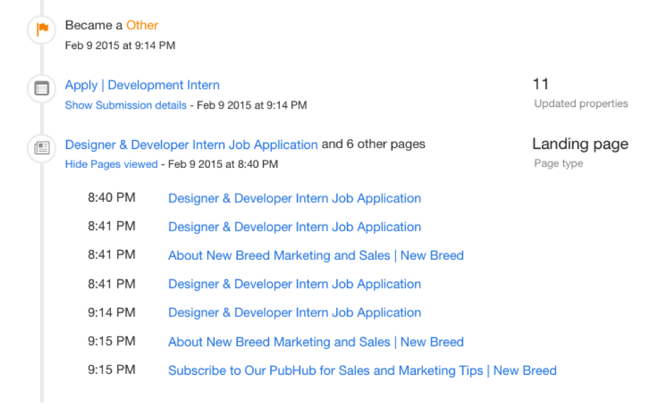Open Job Application link directly above 8:41 About link

[294, 227]
